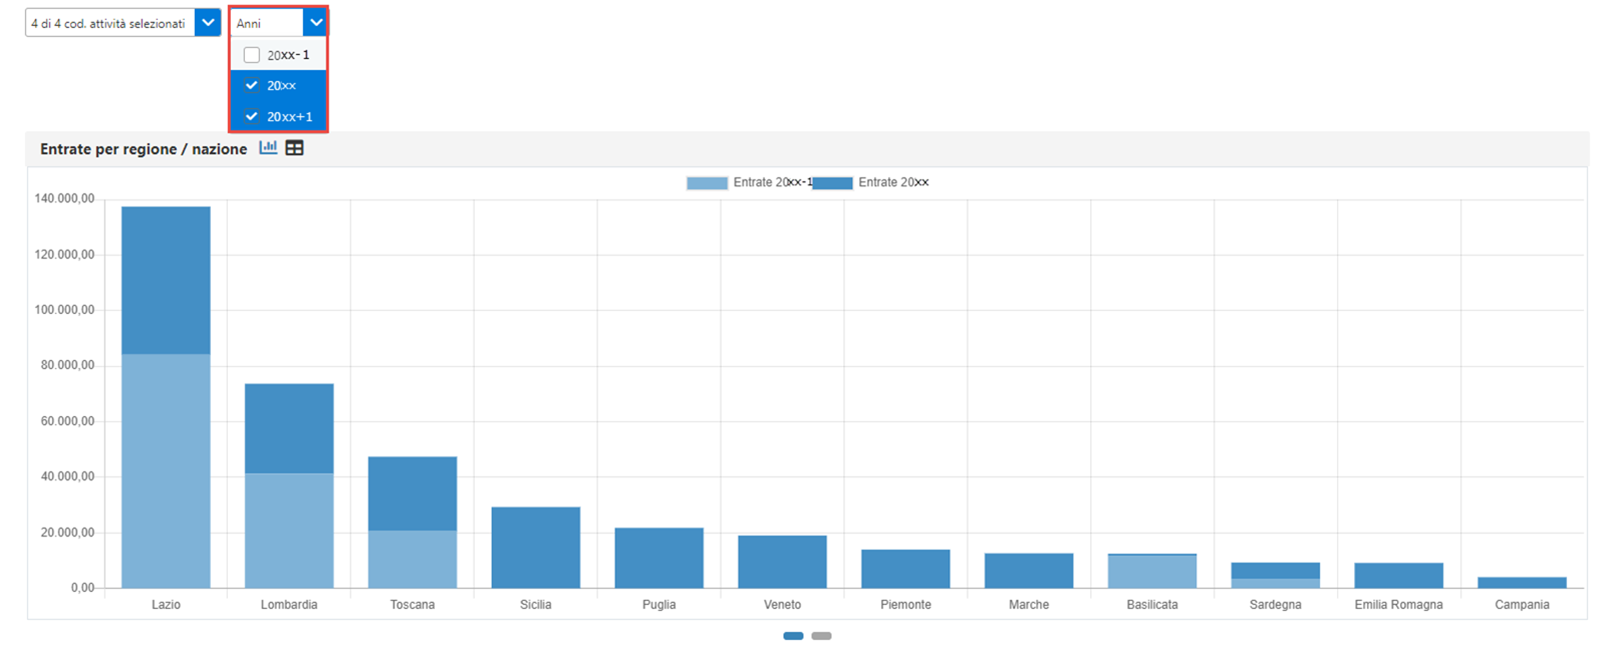Click the light blue Basilicata bar
This screenshot has width=1606, height=650.
[1152, 572]
